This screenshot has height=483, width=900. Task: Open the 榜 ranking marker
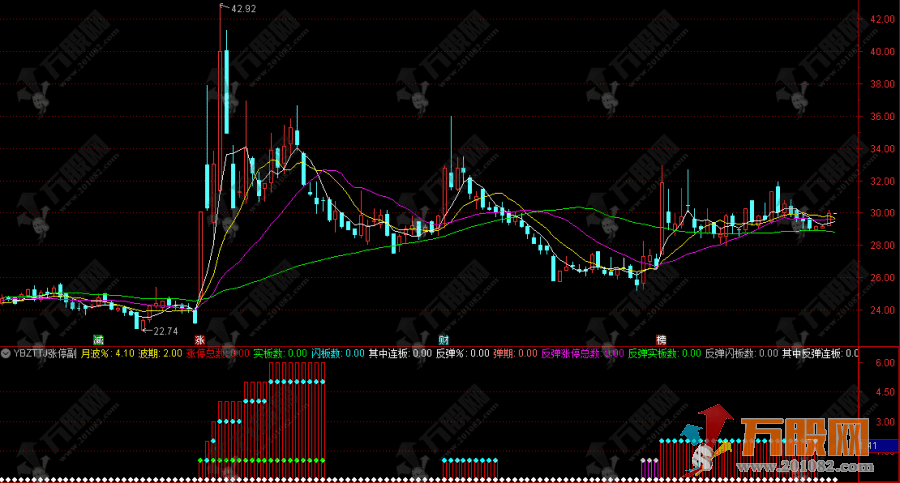[661, 339]
